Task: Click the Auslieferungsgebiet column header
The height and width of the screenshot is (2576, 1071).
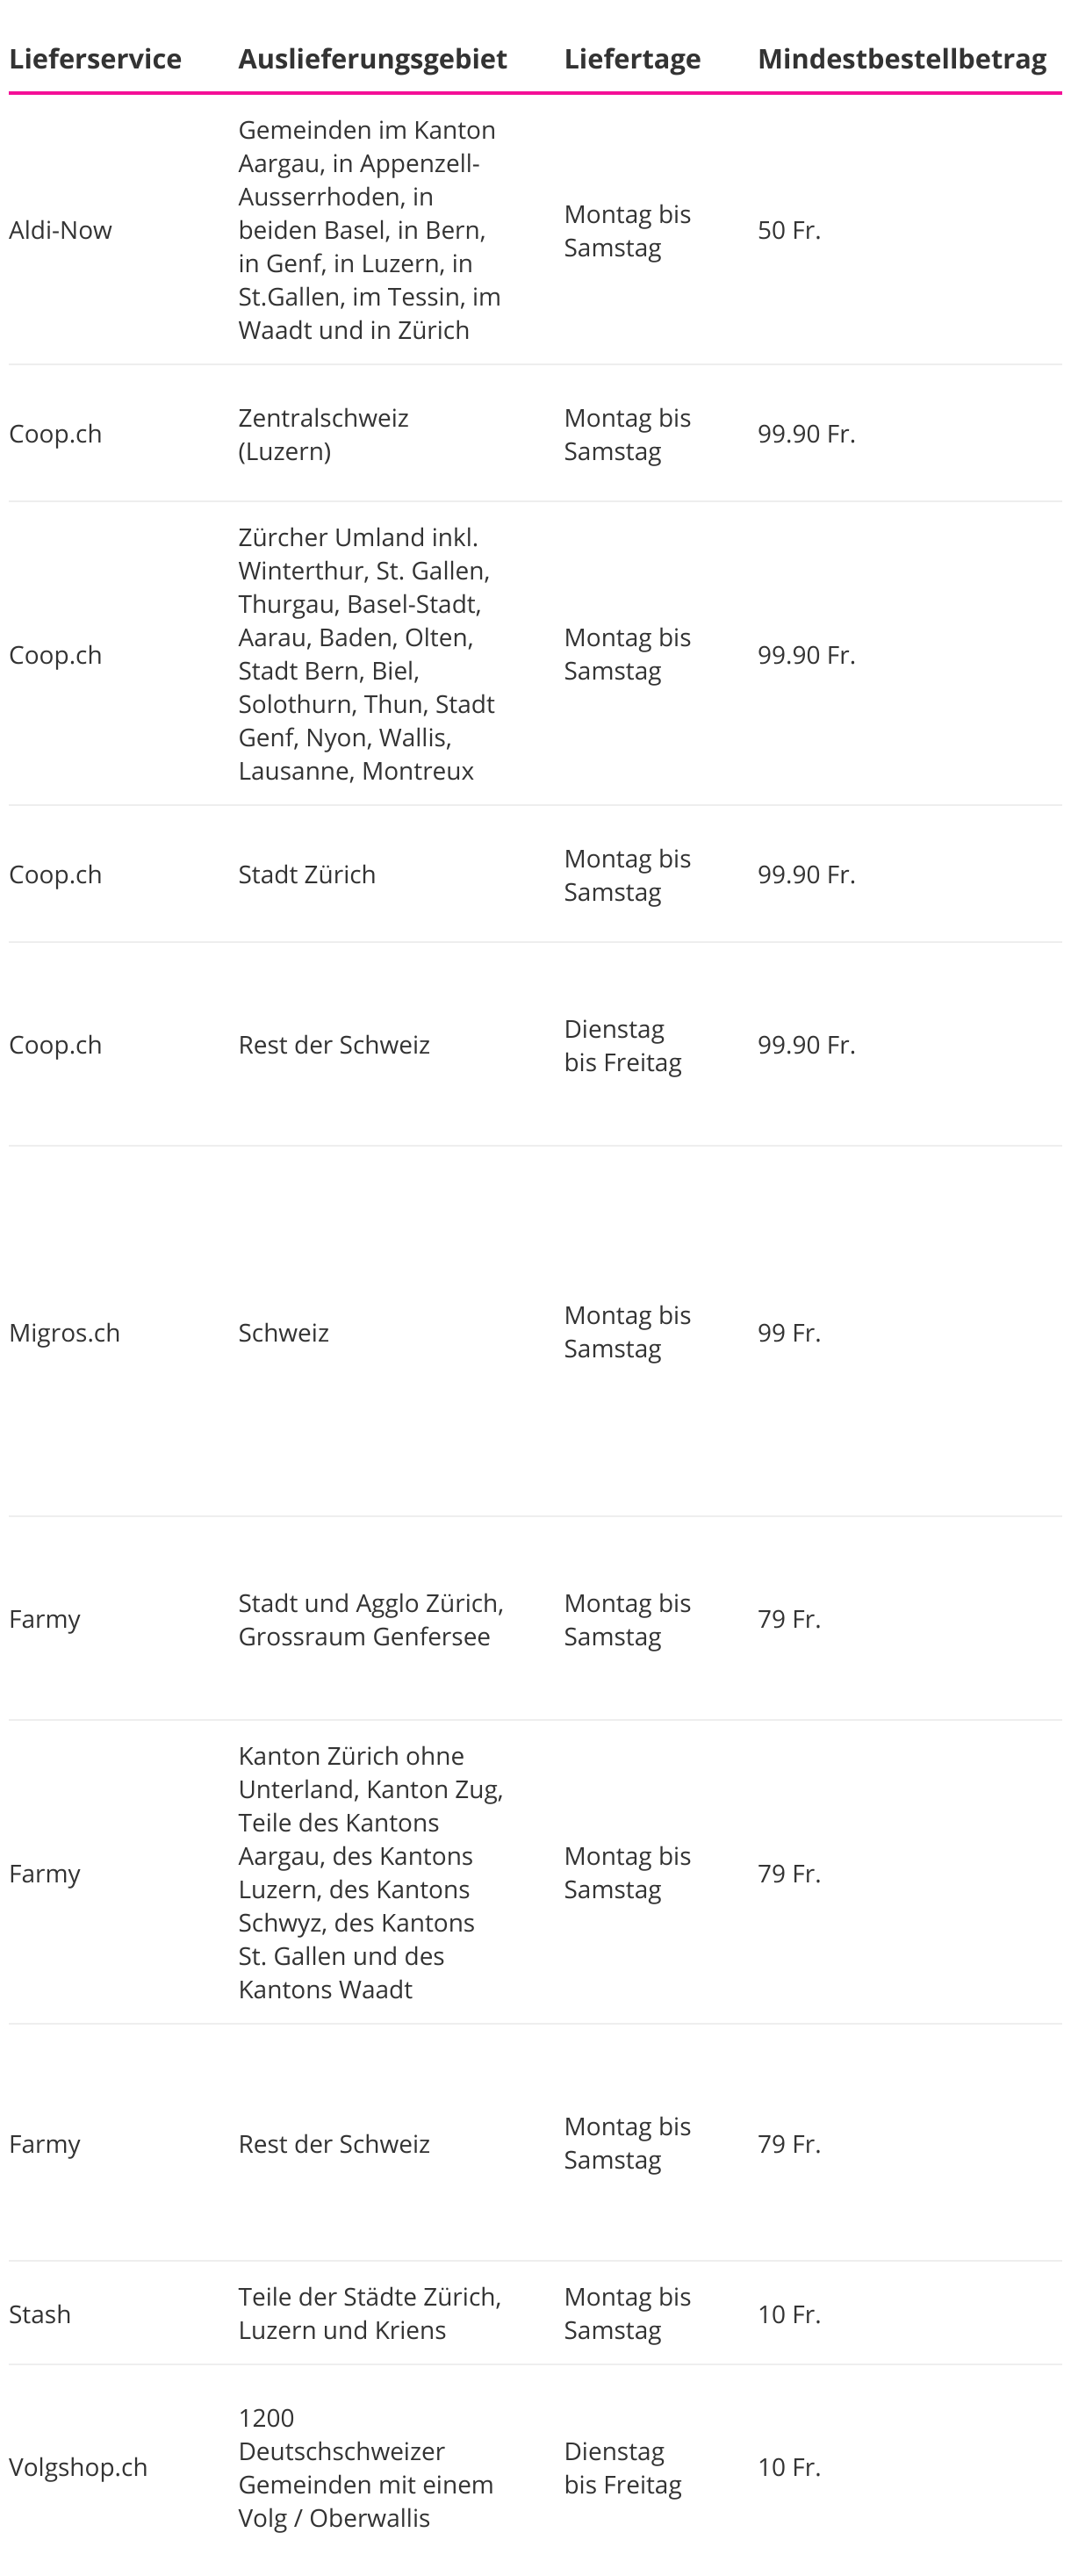Action: click(372, 59)
